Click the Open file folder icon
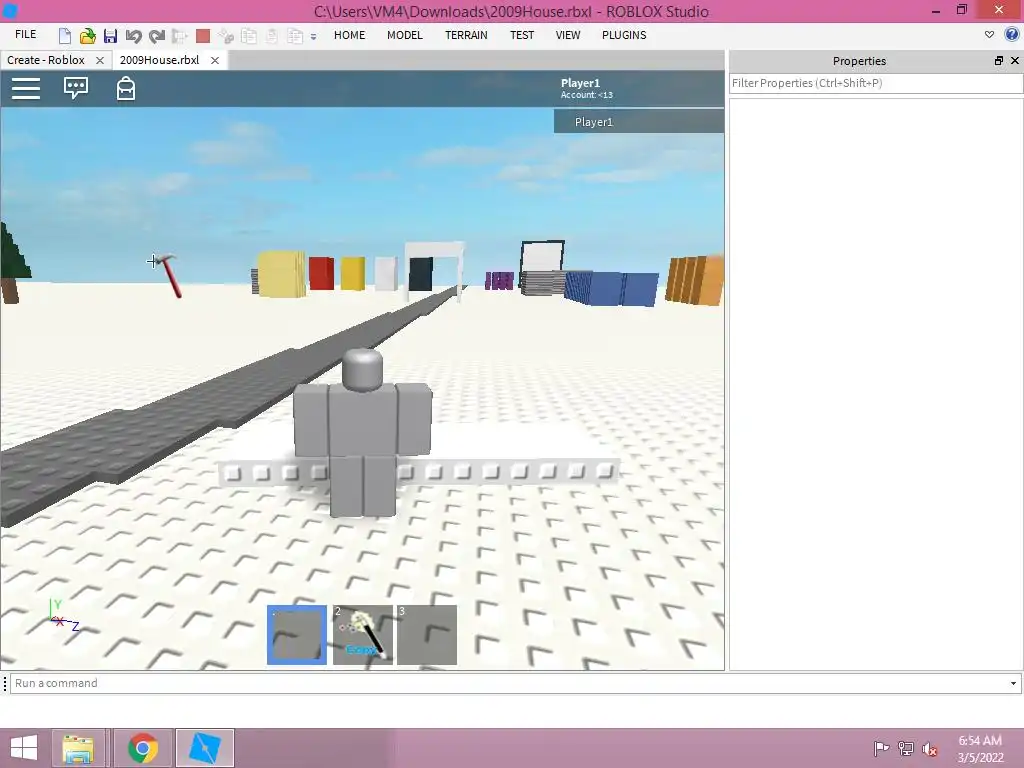Image resolution: width=1024 pixels, height=768 pixels. click(87, 36)
